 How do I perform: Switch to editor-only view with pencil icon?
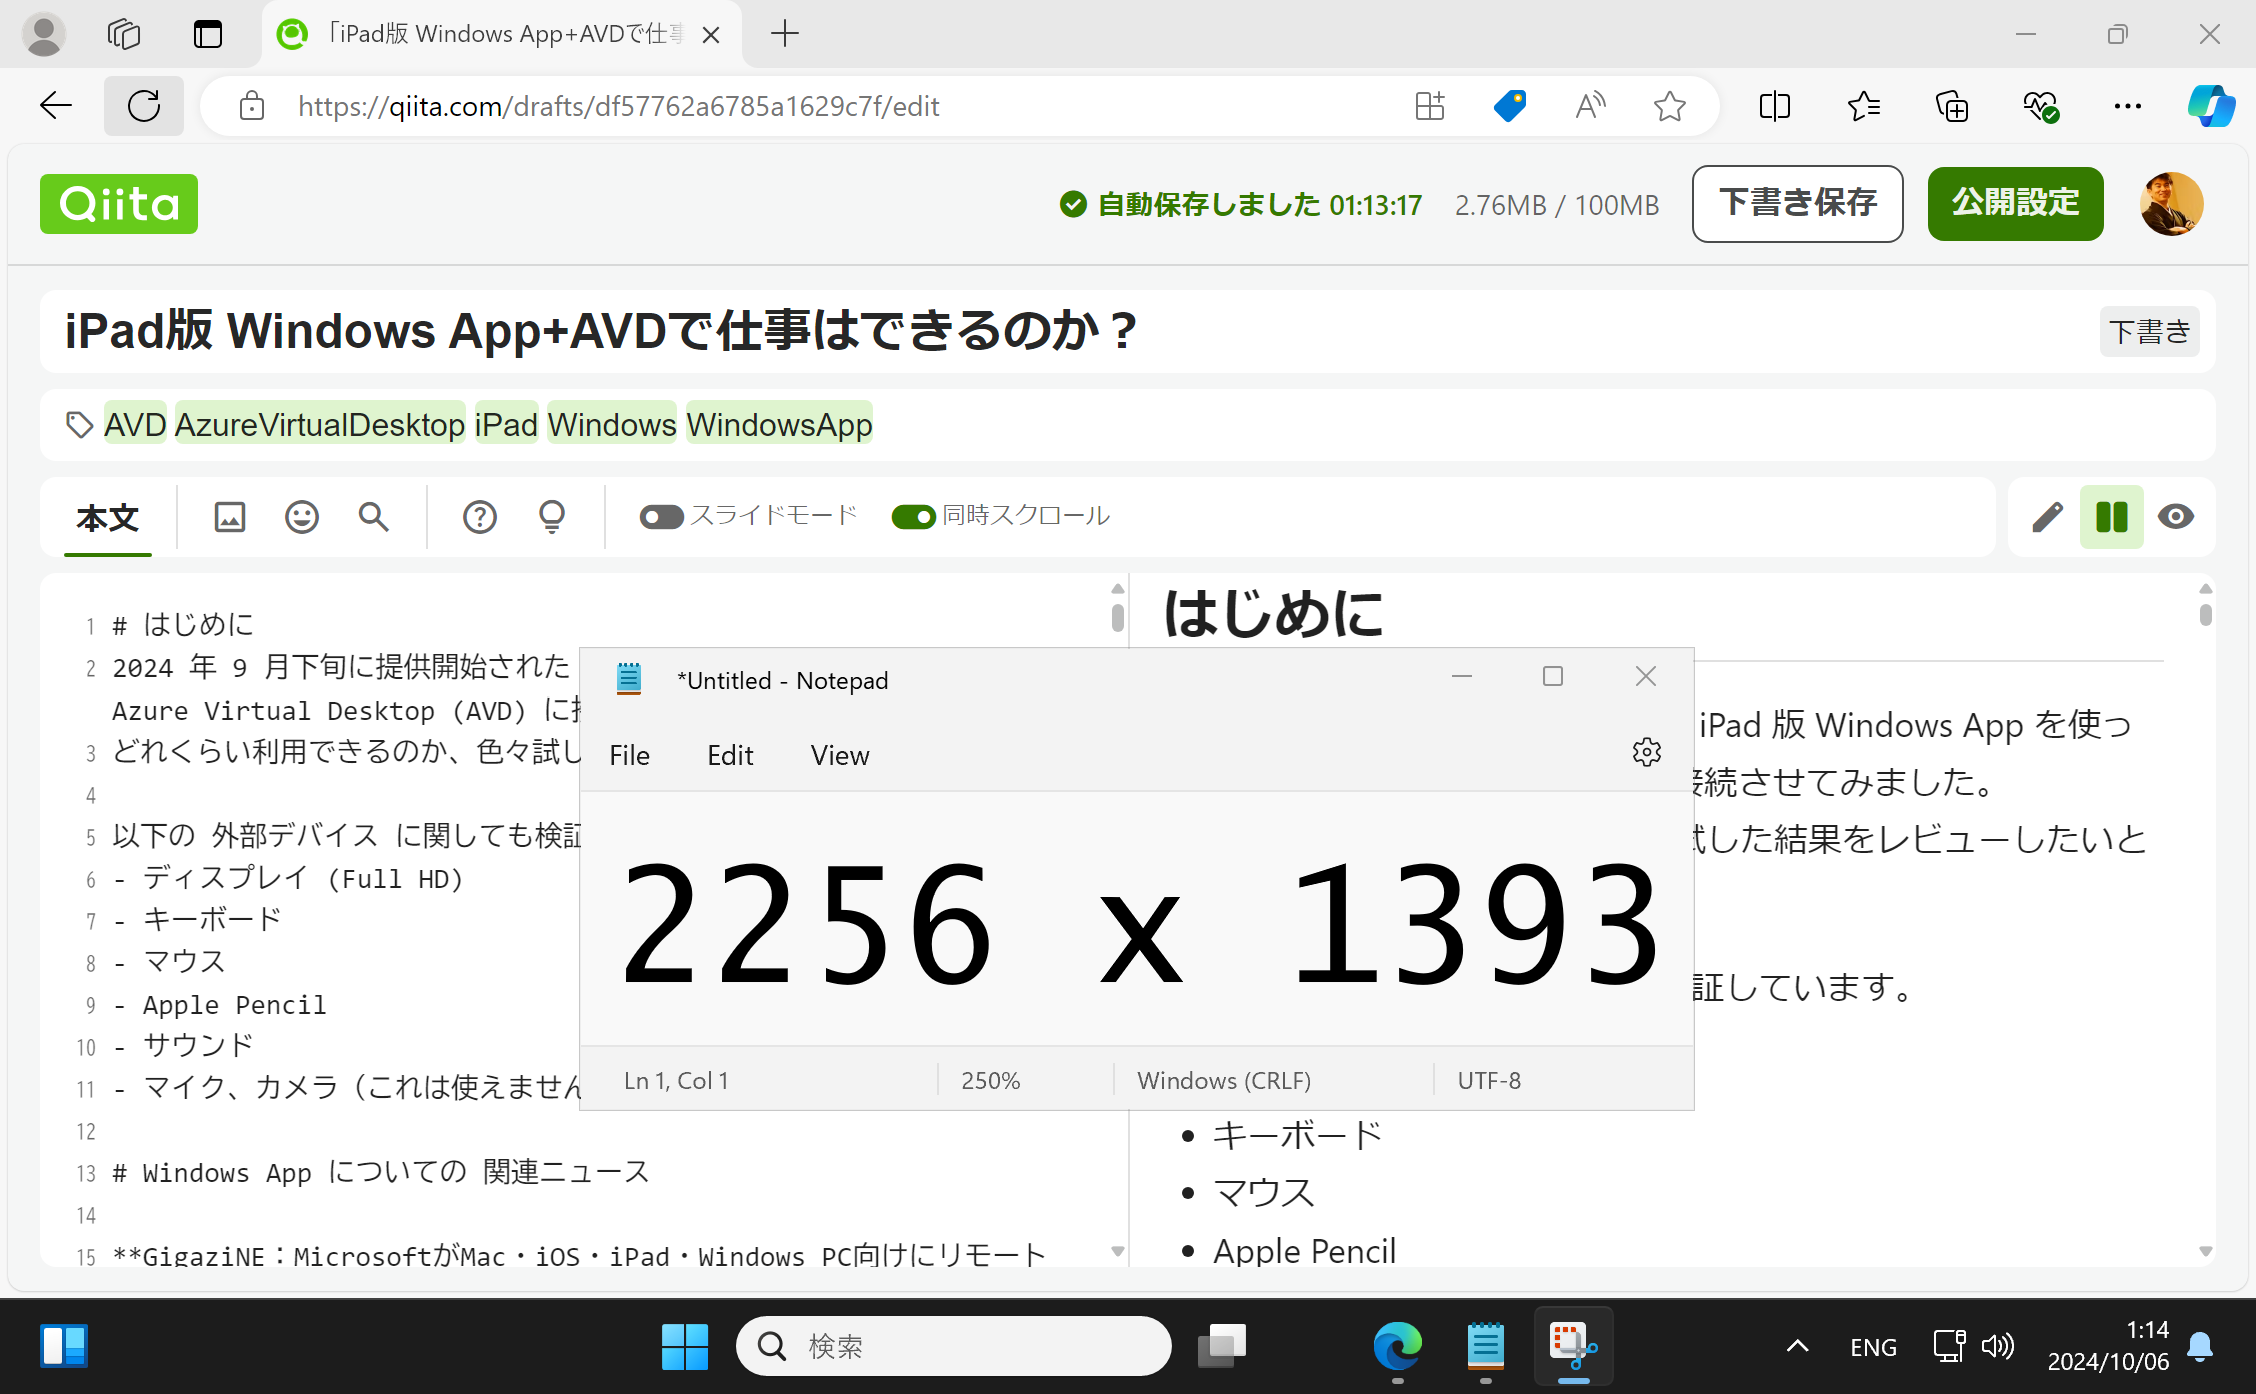click(2046, 517)
